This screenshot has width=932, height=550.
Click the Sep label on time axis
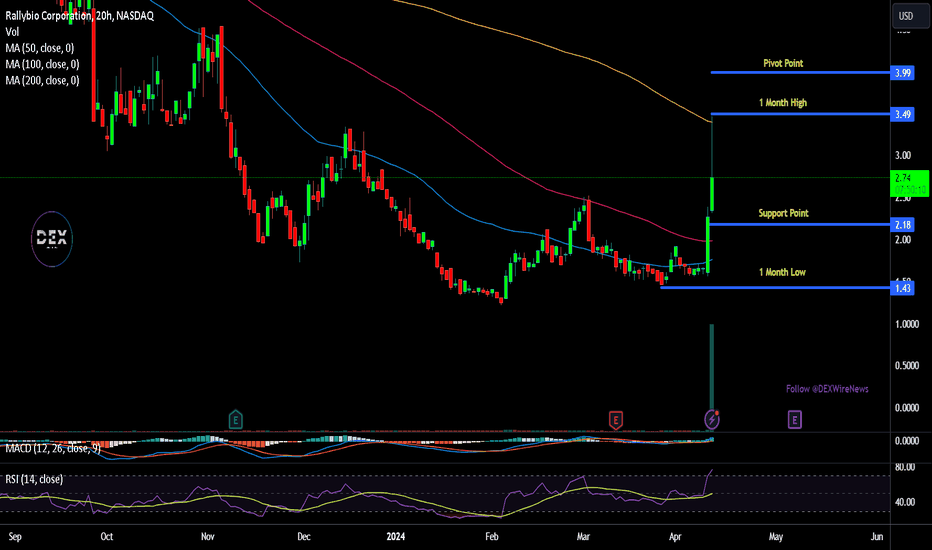point(15,536)
